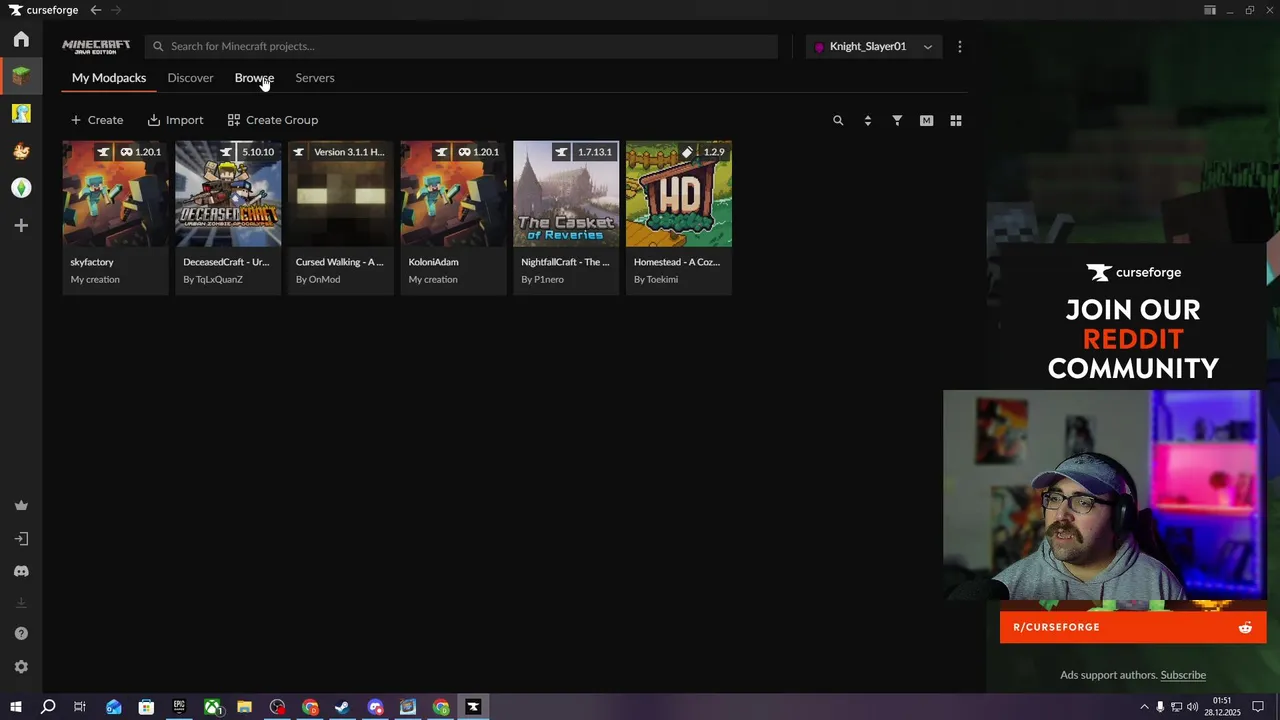Click the Create Group button
Screen dimensions: 1280x720
(x=273, y=120)
